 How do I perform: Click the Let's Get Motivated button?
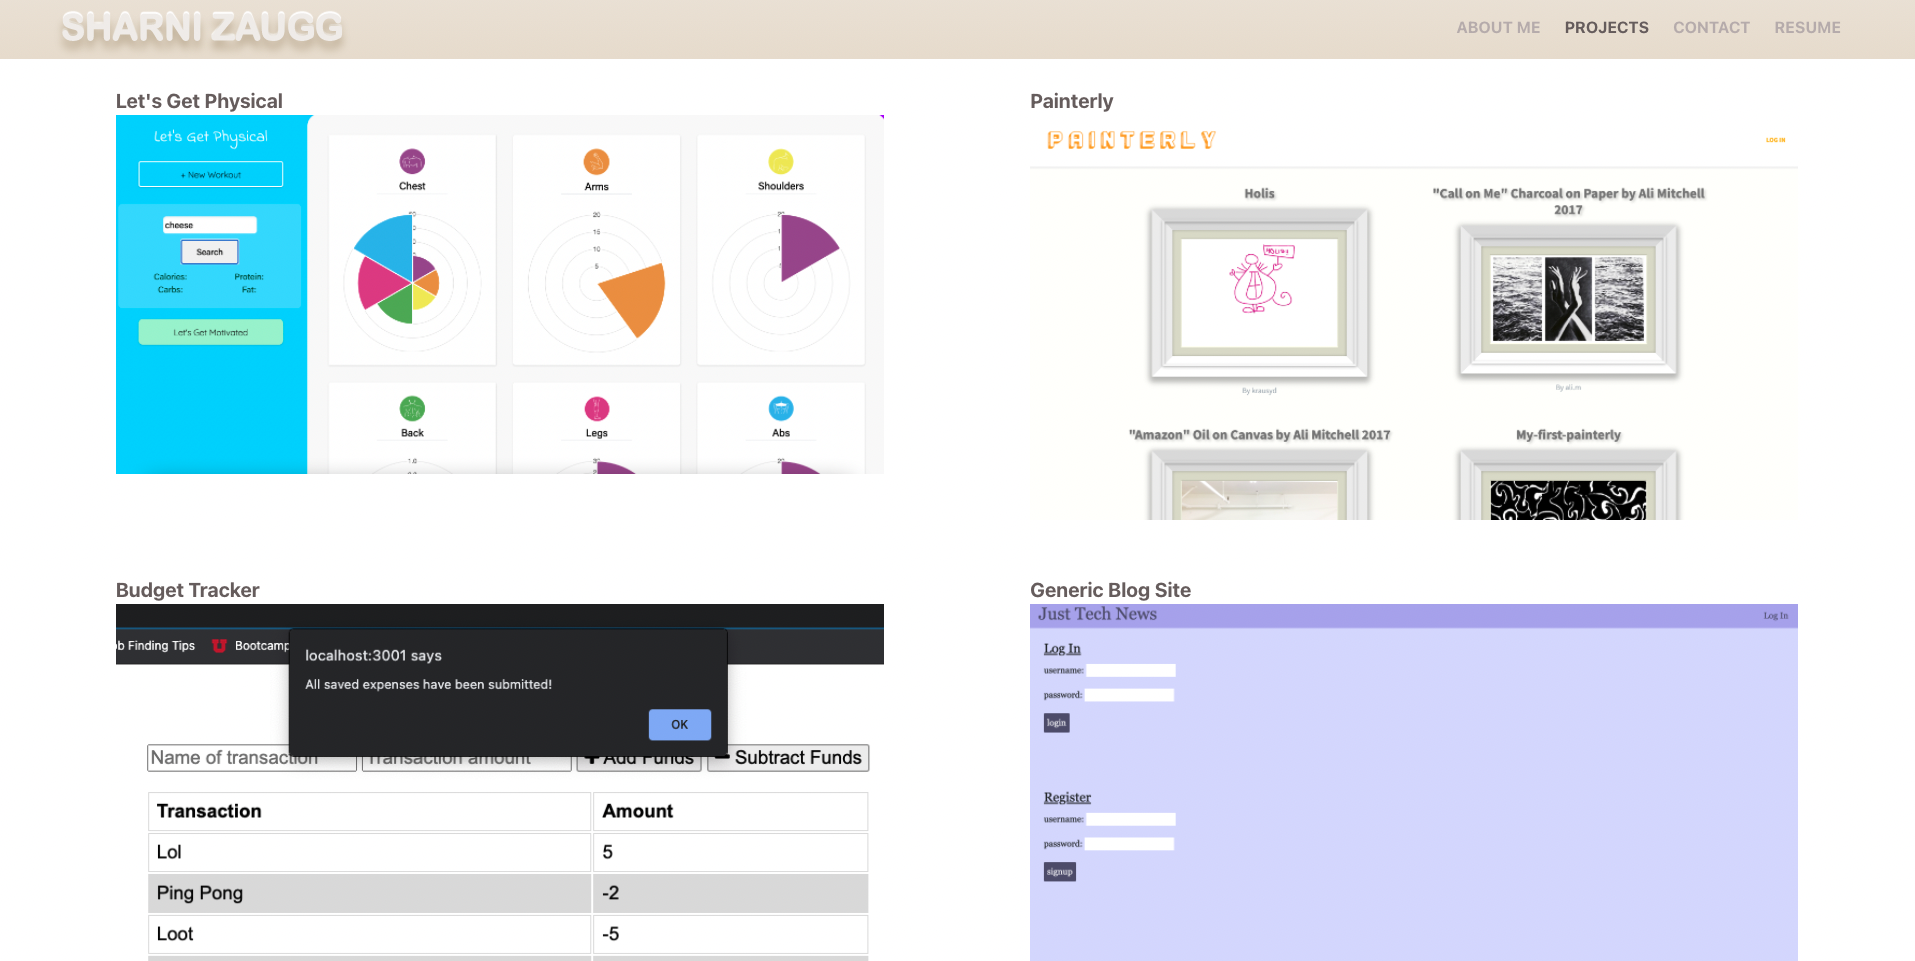pyautogui.click(x=210, y=332)
